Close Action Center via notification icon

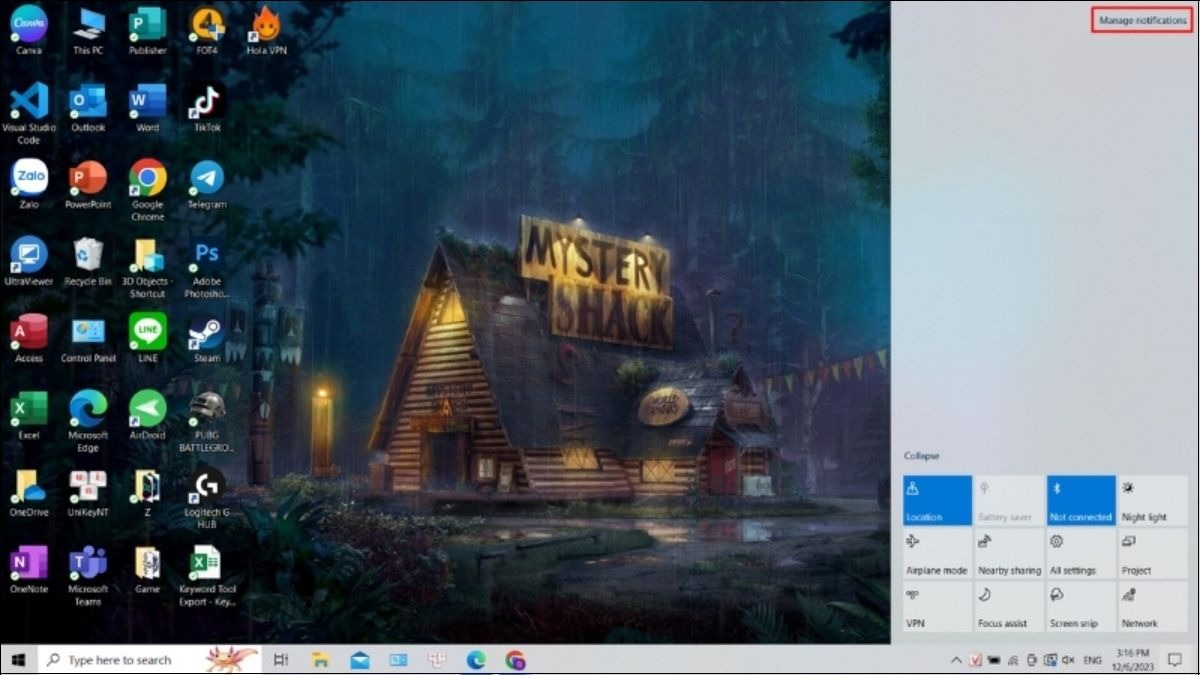(1175, 660)
